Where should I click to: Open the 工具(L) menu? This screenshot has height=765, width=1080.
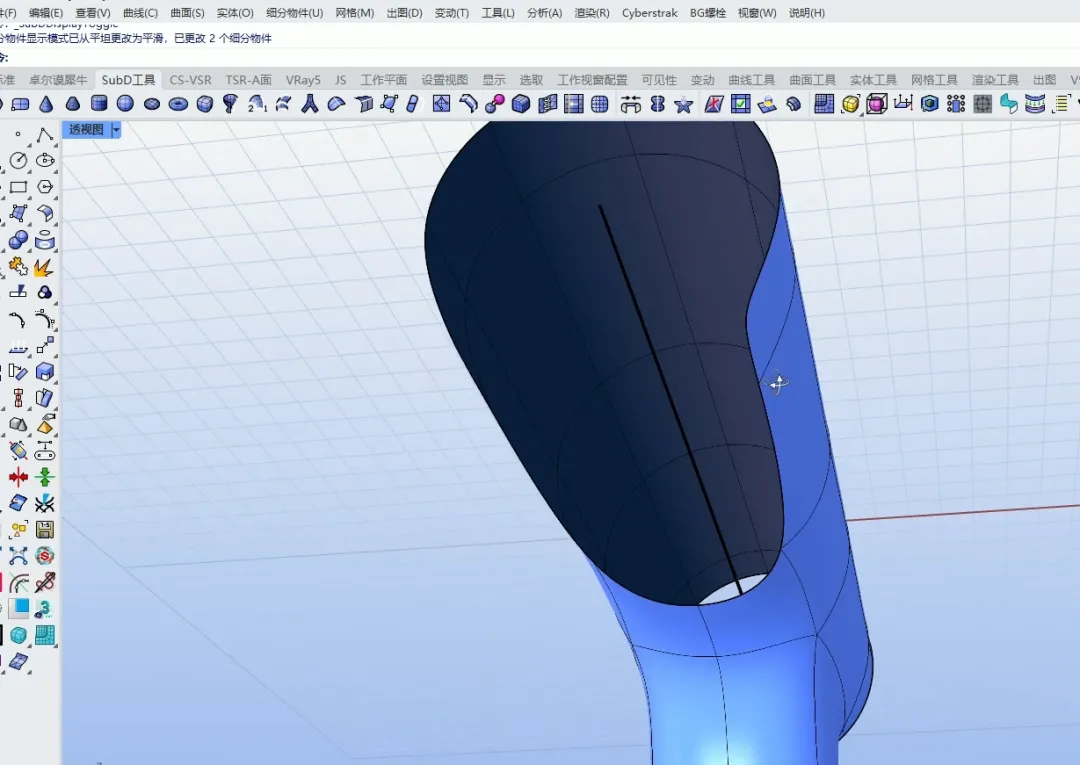pos(497,12)
